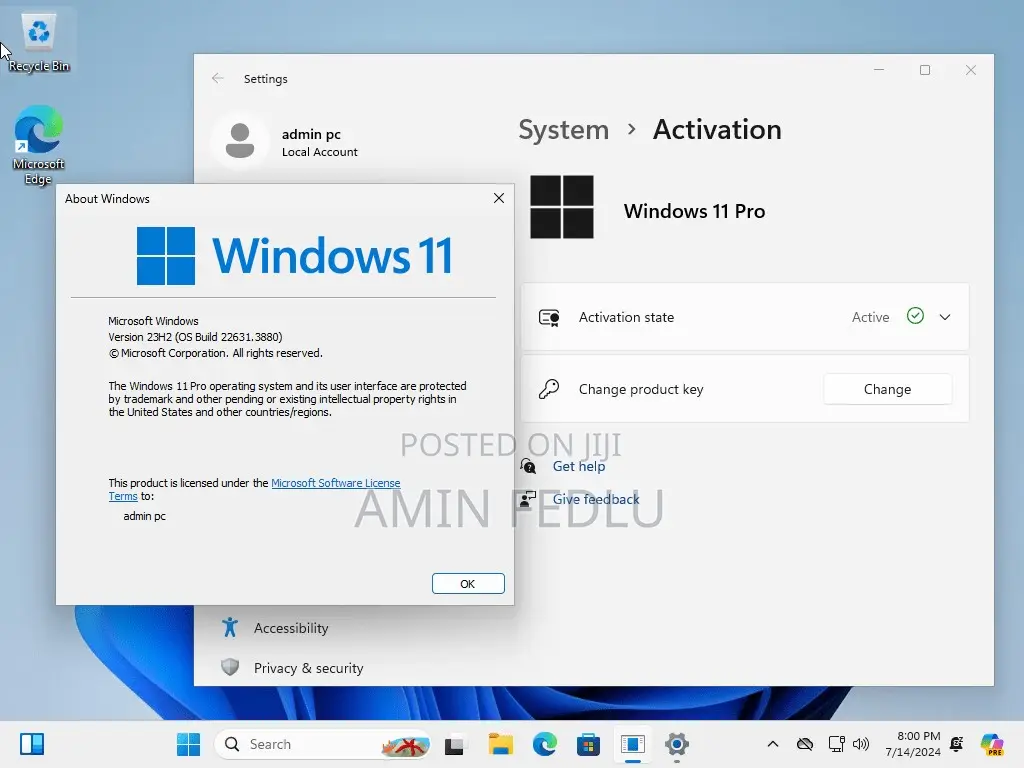The image size is (1024, 768).
Task: Open the Microsoft Software License Terms link
Action: click(x=336, y=483)
